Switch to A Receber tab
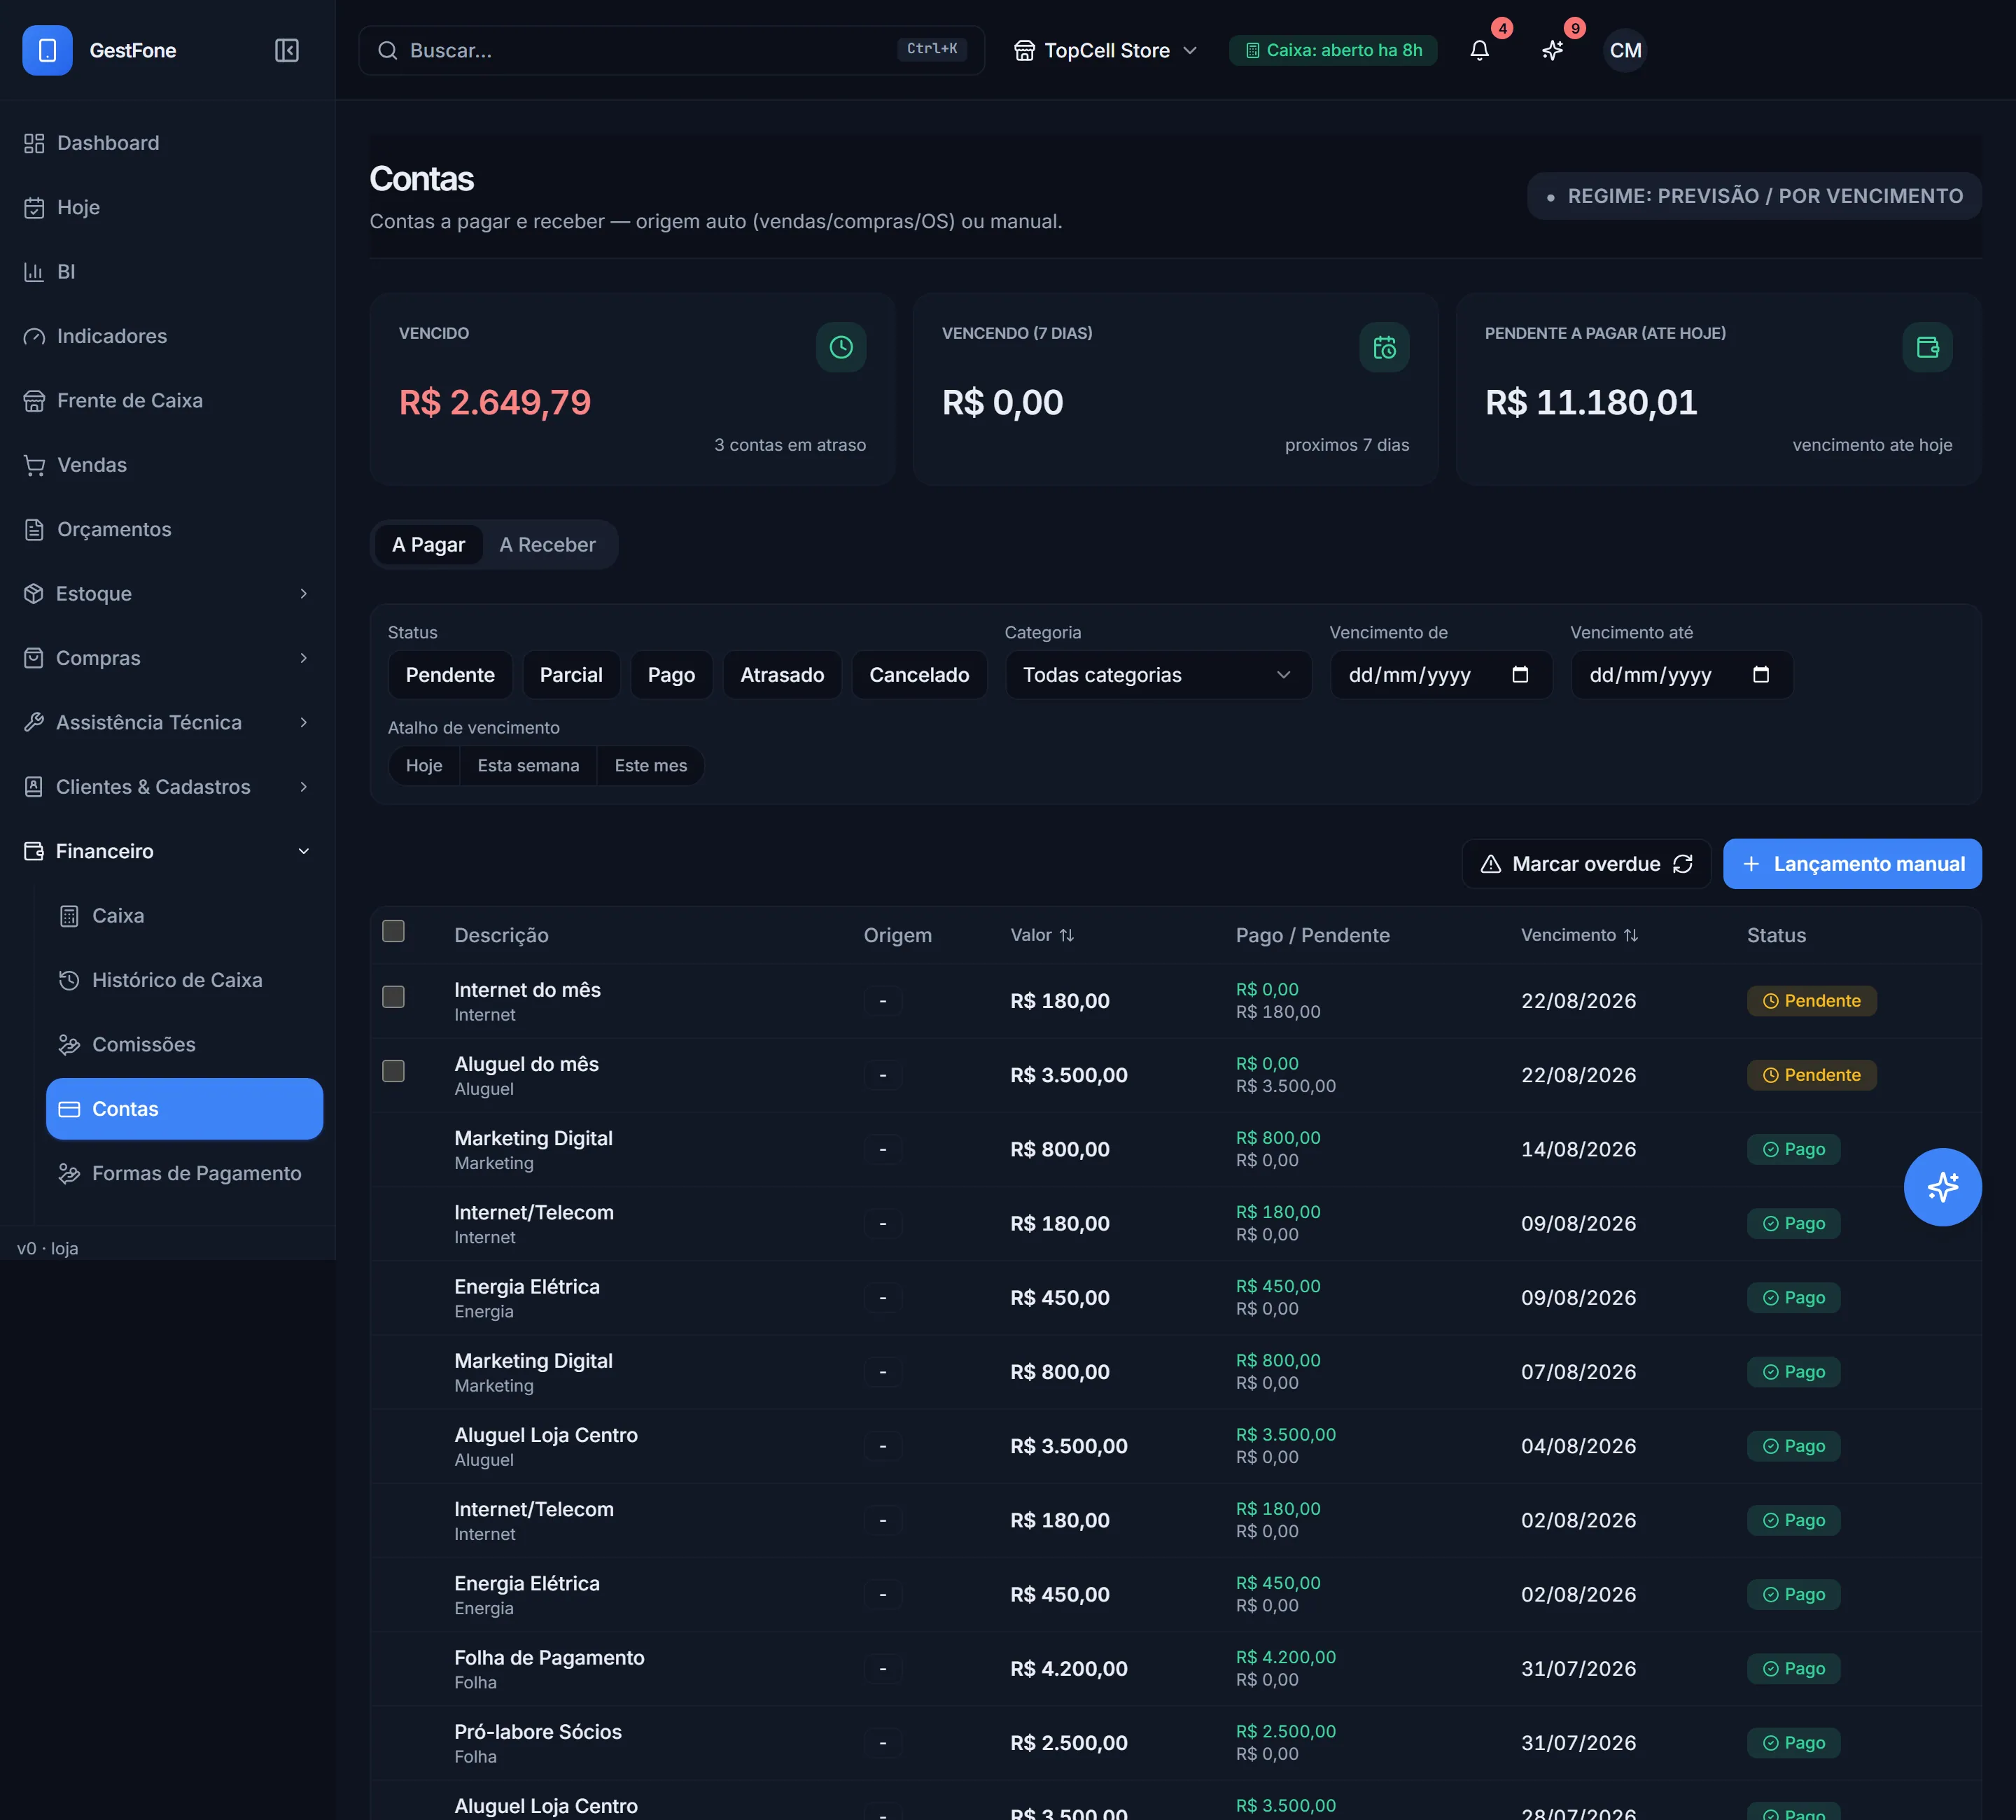The height and width of the screenshot is (1820, 2016). (547, 545)
